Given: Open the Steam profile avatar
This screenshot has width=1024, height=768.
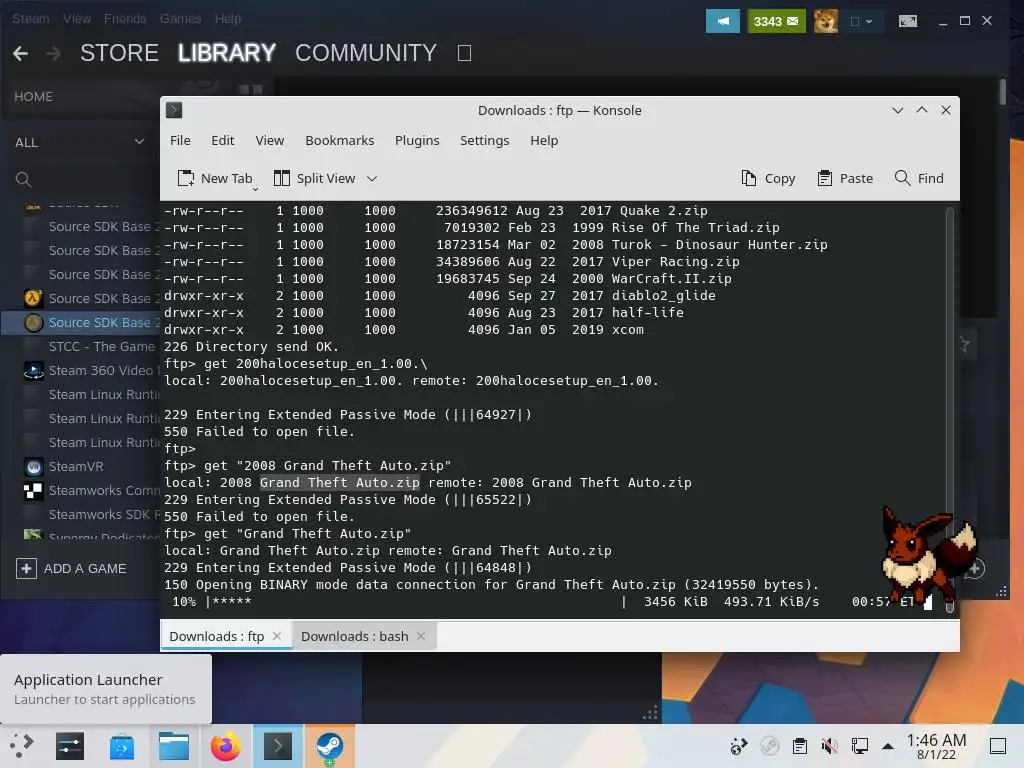Looking at the screenshot, I should point(825,22).
